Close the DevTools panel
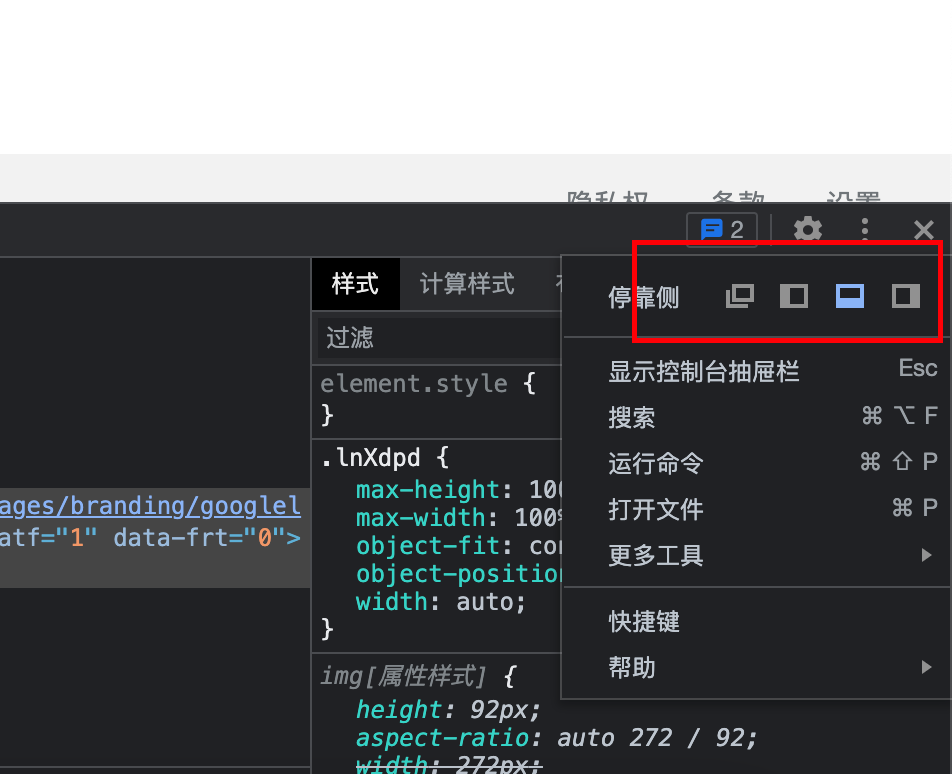Screen dimensions: 952x774 (923, 230)
